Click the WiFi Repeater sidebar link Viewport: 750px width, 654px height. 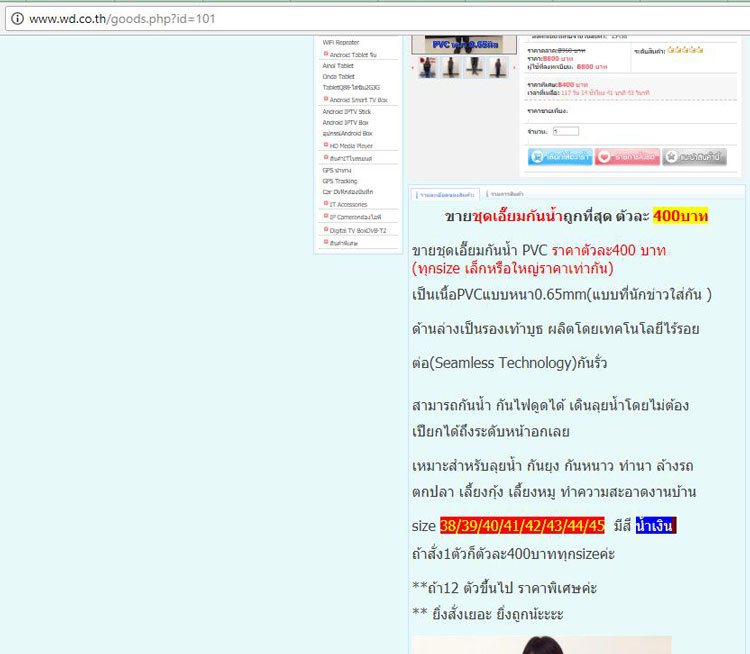(340, 43)
